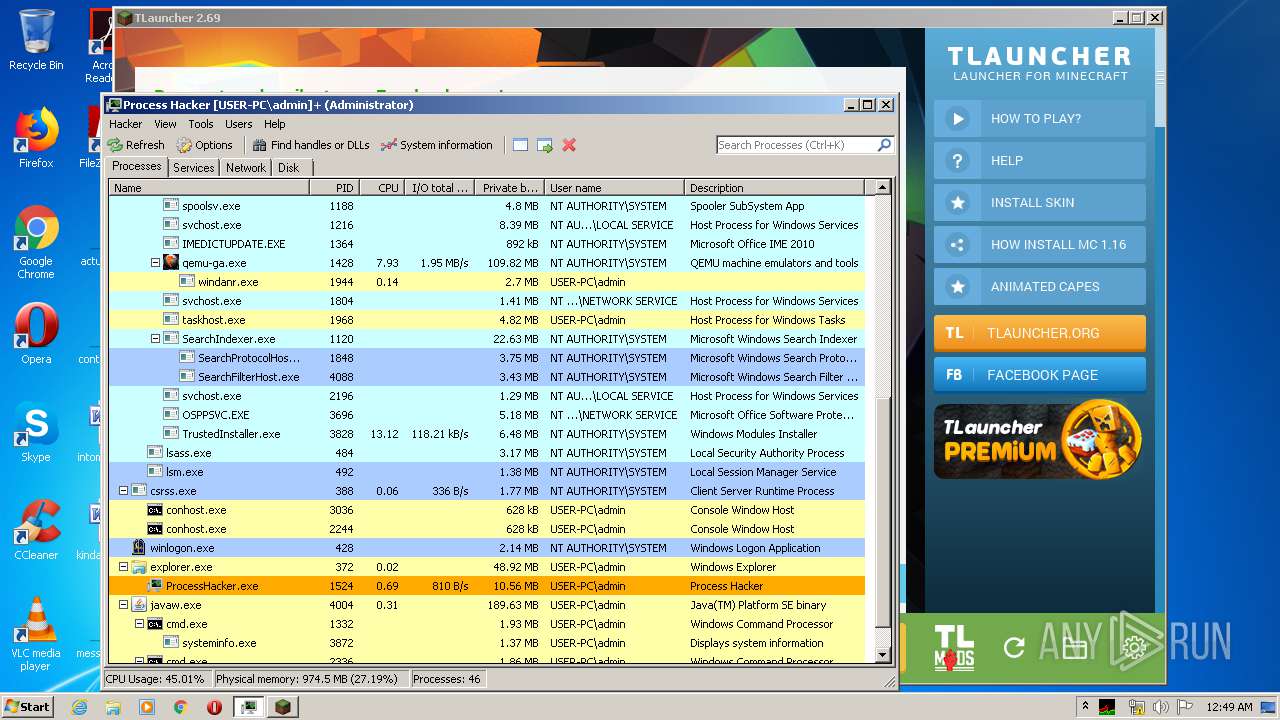Open the Users menu
1280x720 pixels.
coord(239,124)
